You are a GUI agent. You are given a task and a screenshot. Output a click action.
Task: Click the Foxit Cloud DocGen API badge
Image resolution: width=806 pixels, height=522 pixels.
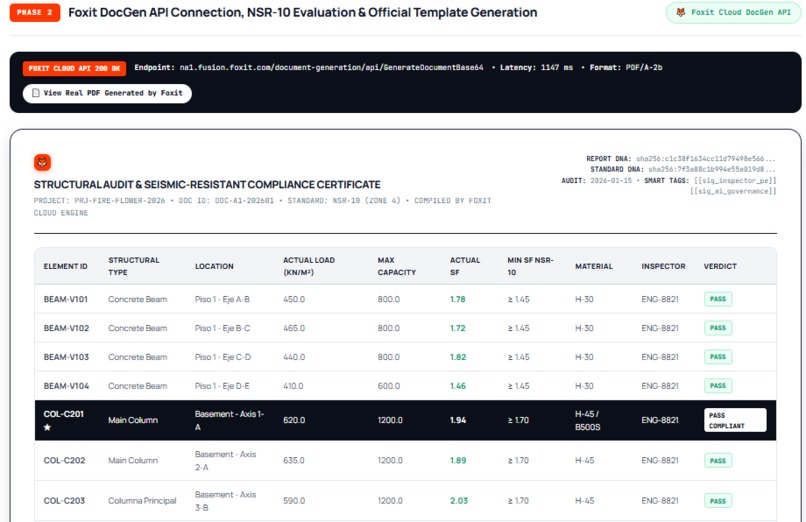pos(733,12)
